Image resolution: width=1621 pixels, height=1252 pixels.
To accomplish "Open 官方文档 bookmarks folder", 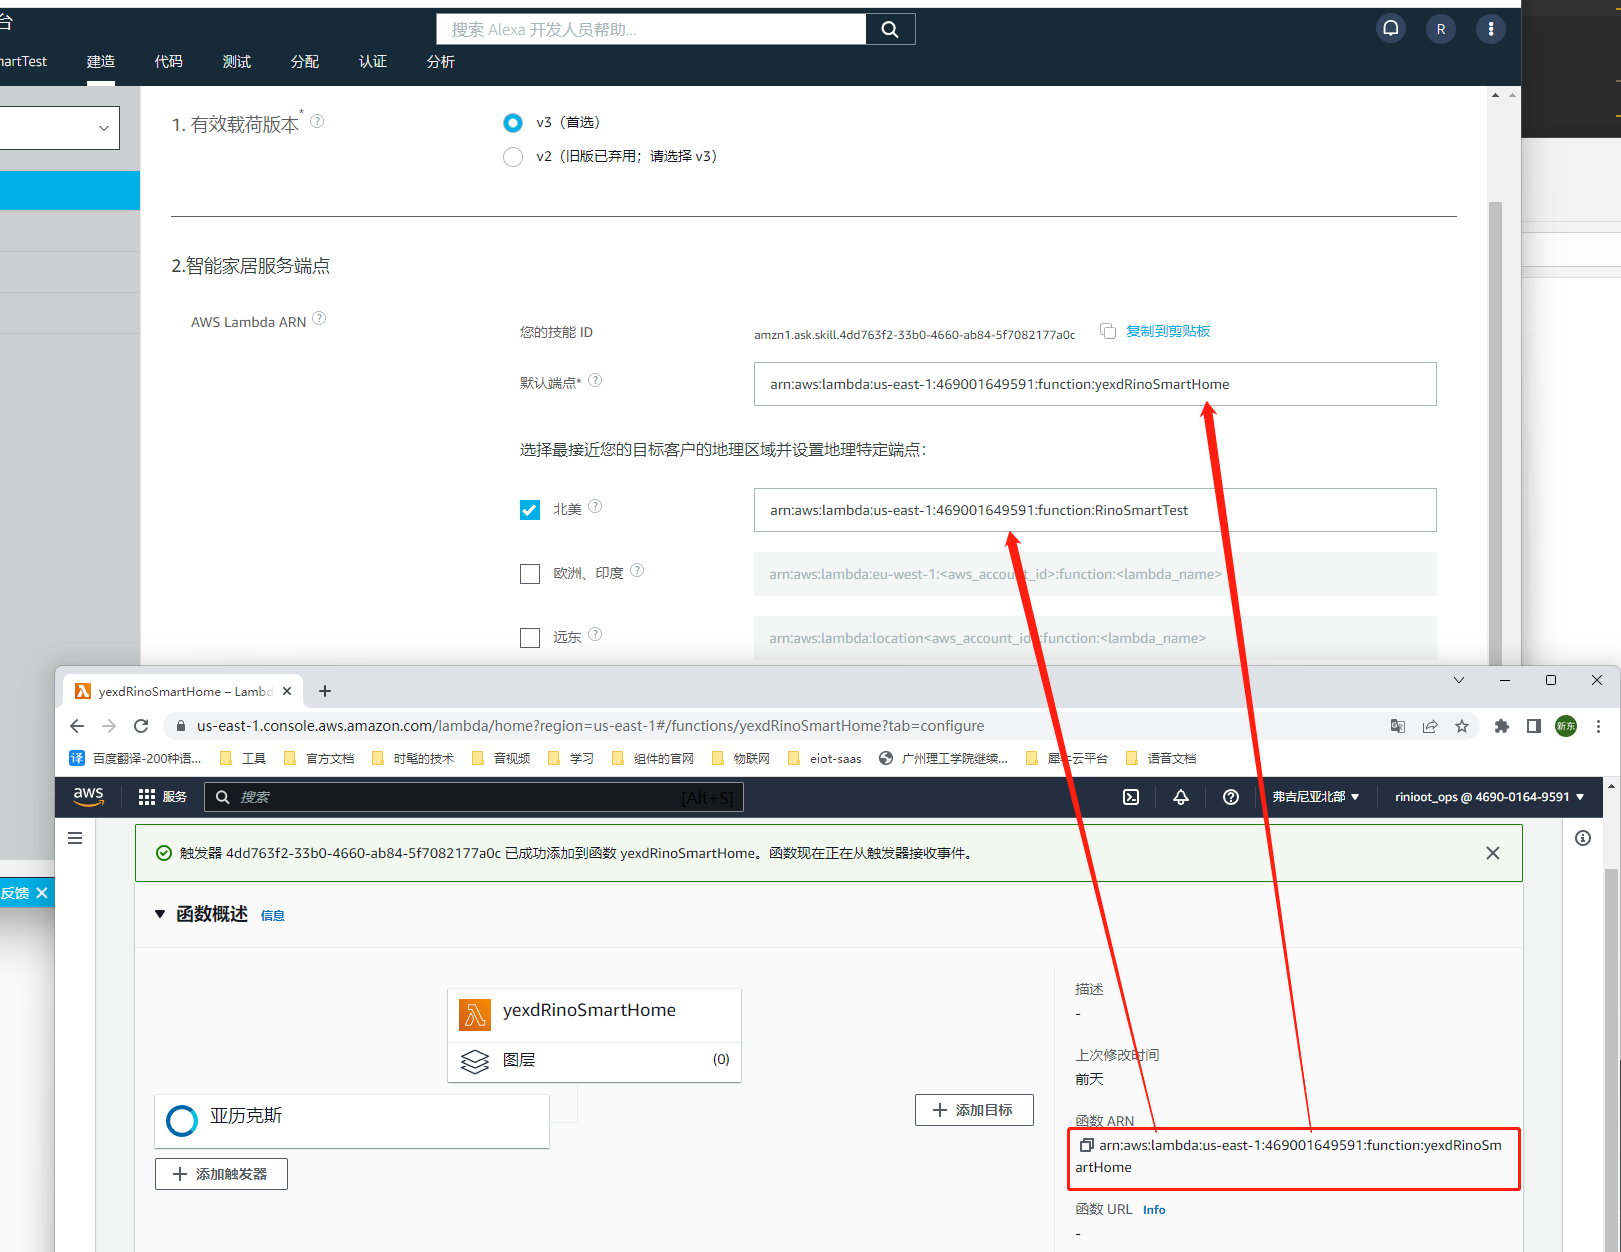I will (319, 758).
